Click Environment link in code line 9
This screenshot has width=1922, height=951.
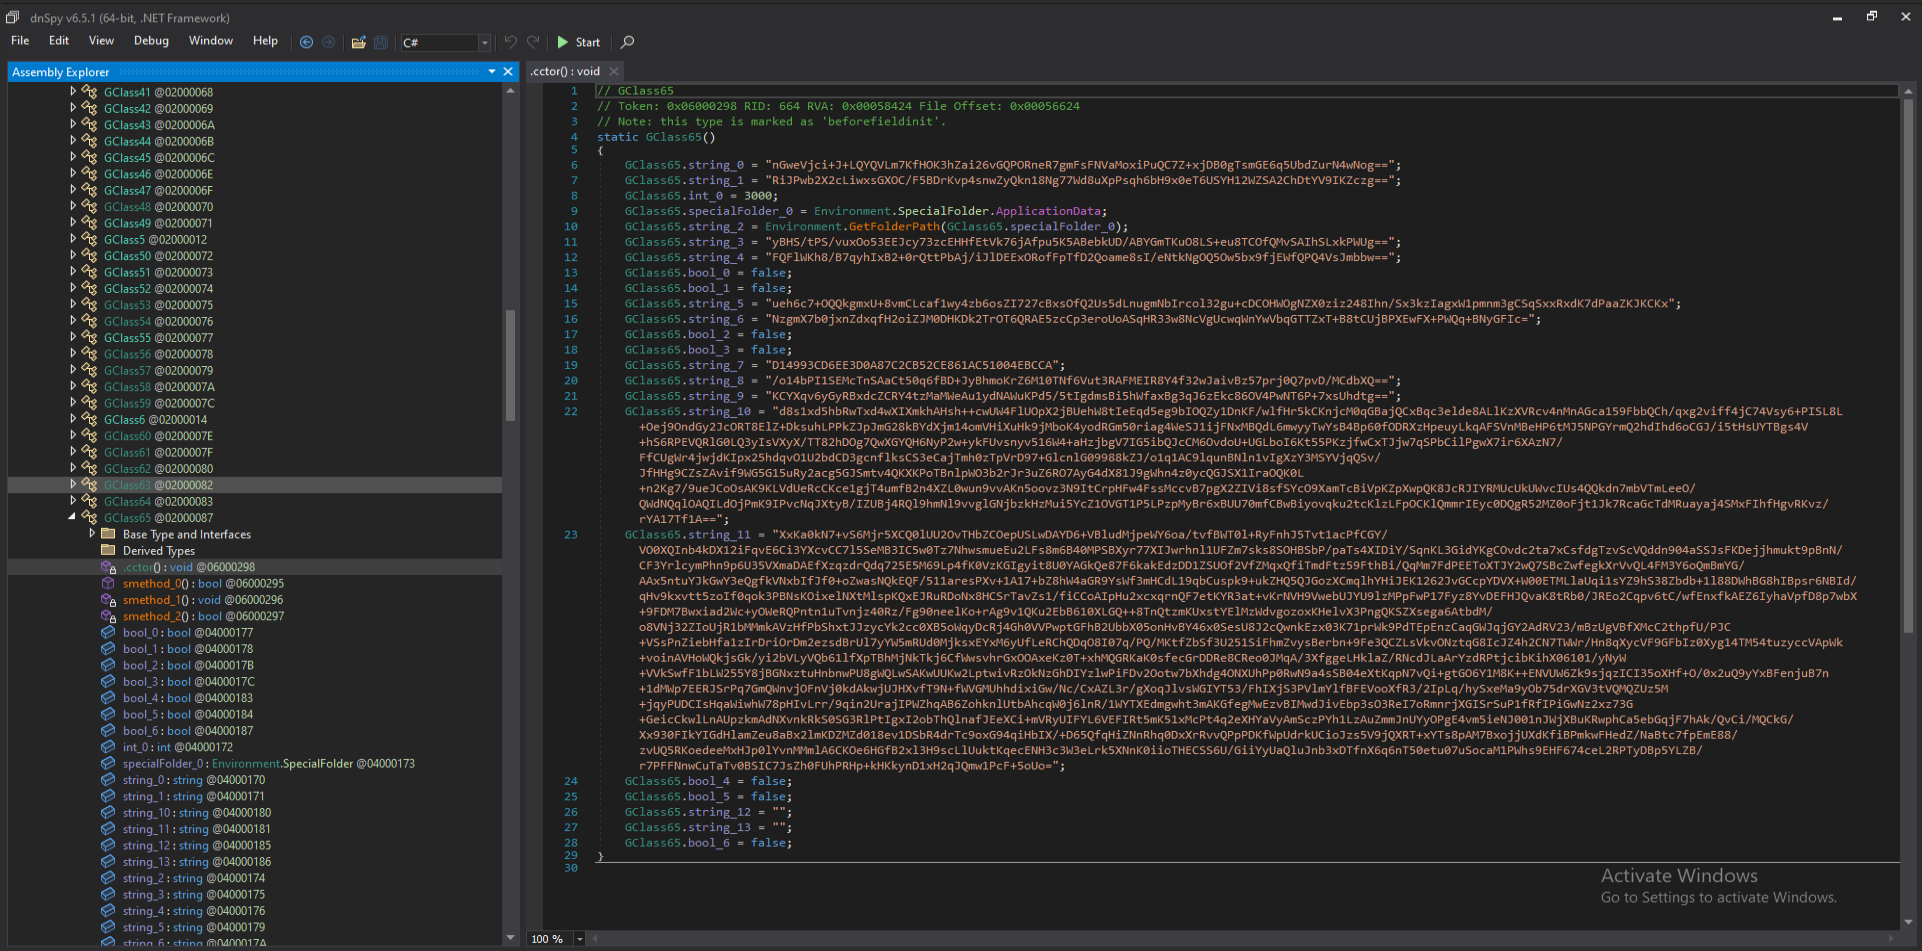point(852,211)
